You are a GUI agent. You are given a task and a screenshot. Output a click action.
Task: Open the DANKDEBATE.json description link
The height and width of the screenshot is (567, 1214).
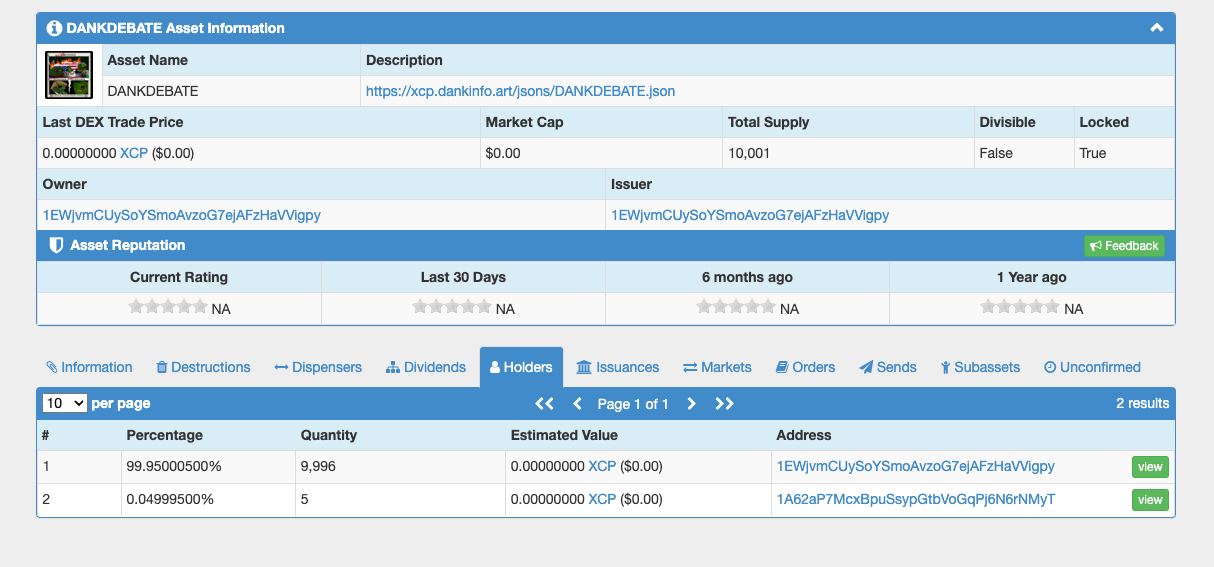coord(520,91)
